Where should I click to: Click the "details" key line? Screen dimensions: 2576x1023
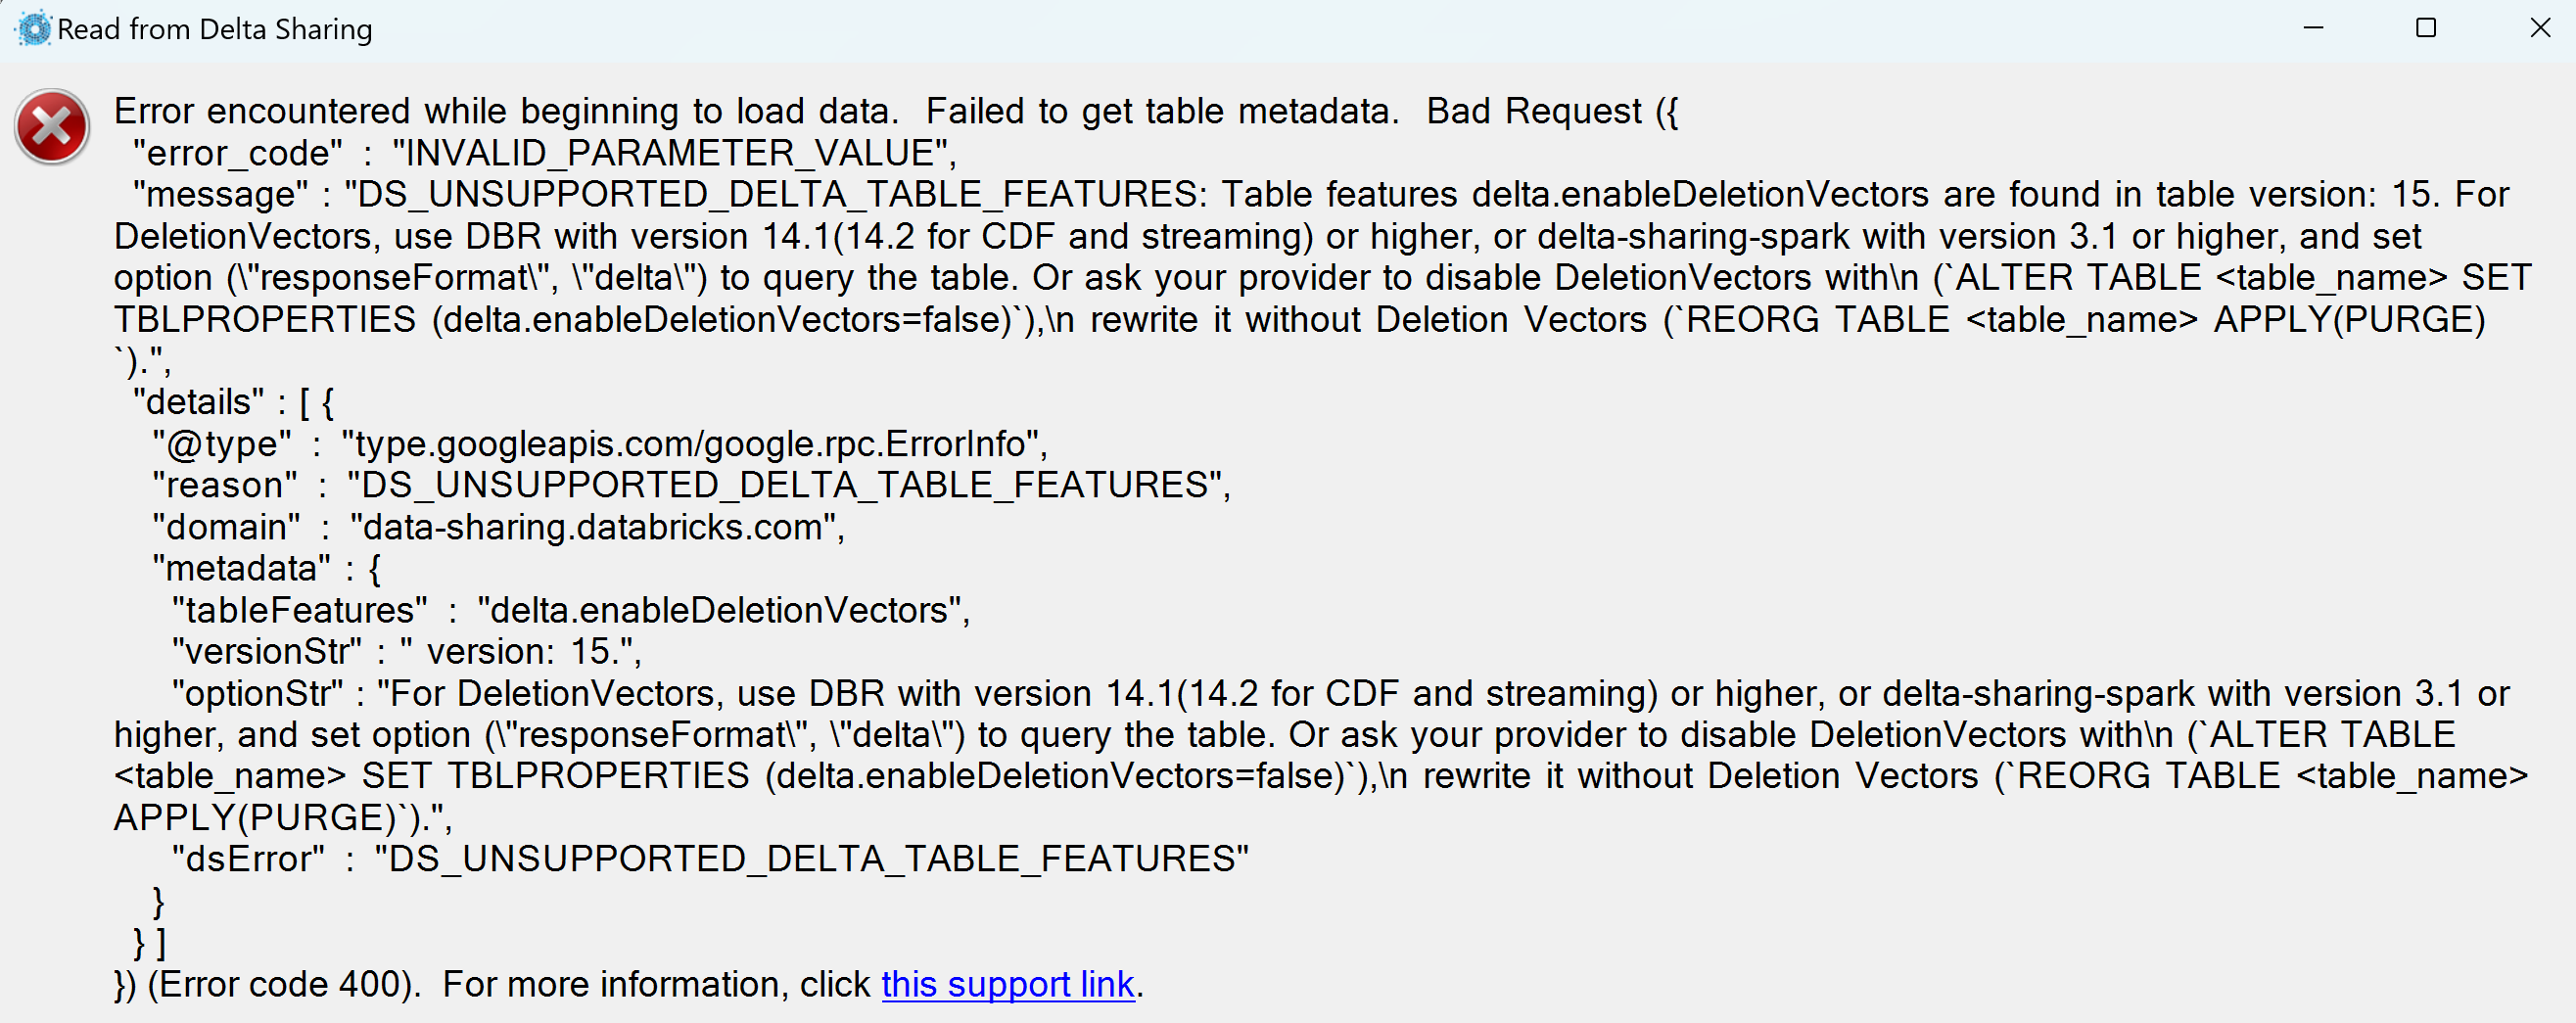click(233, 402)
